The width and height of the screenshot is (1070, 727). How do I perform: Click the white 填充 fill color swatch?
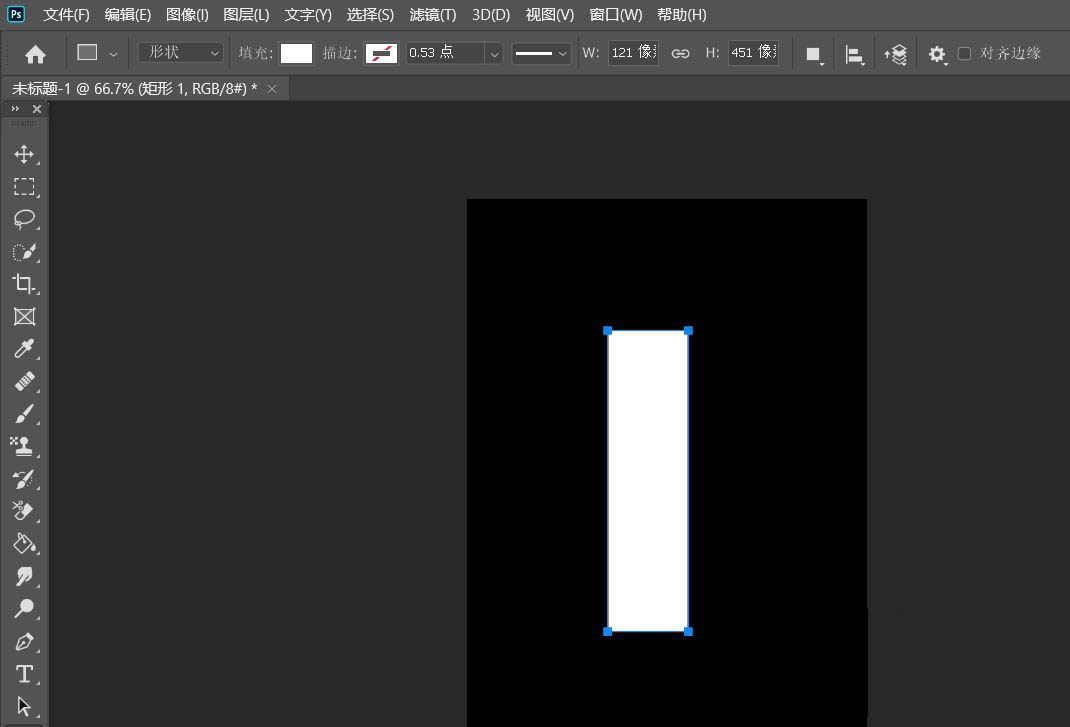coord(296,53)
